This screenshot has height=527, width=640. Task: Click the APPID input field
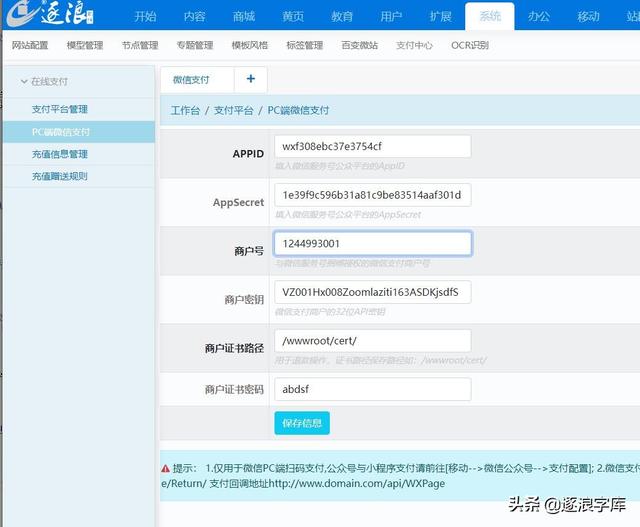372,146
